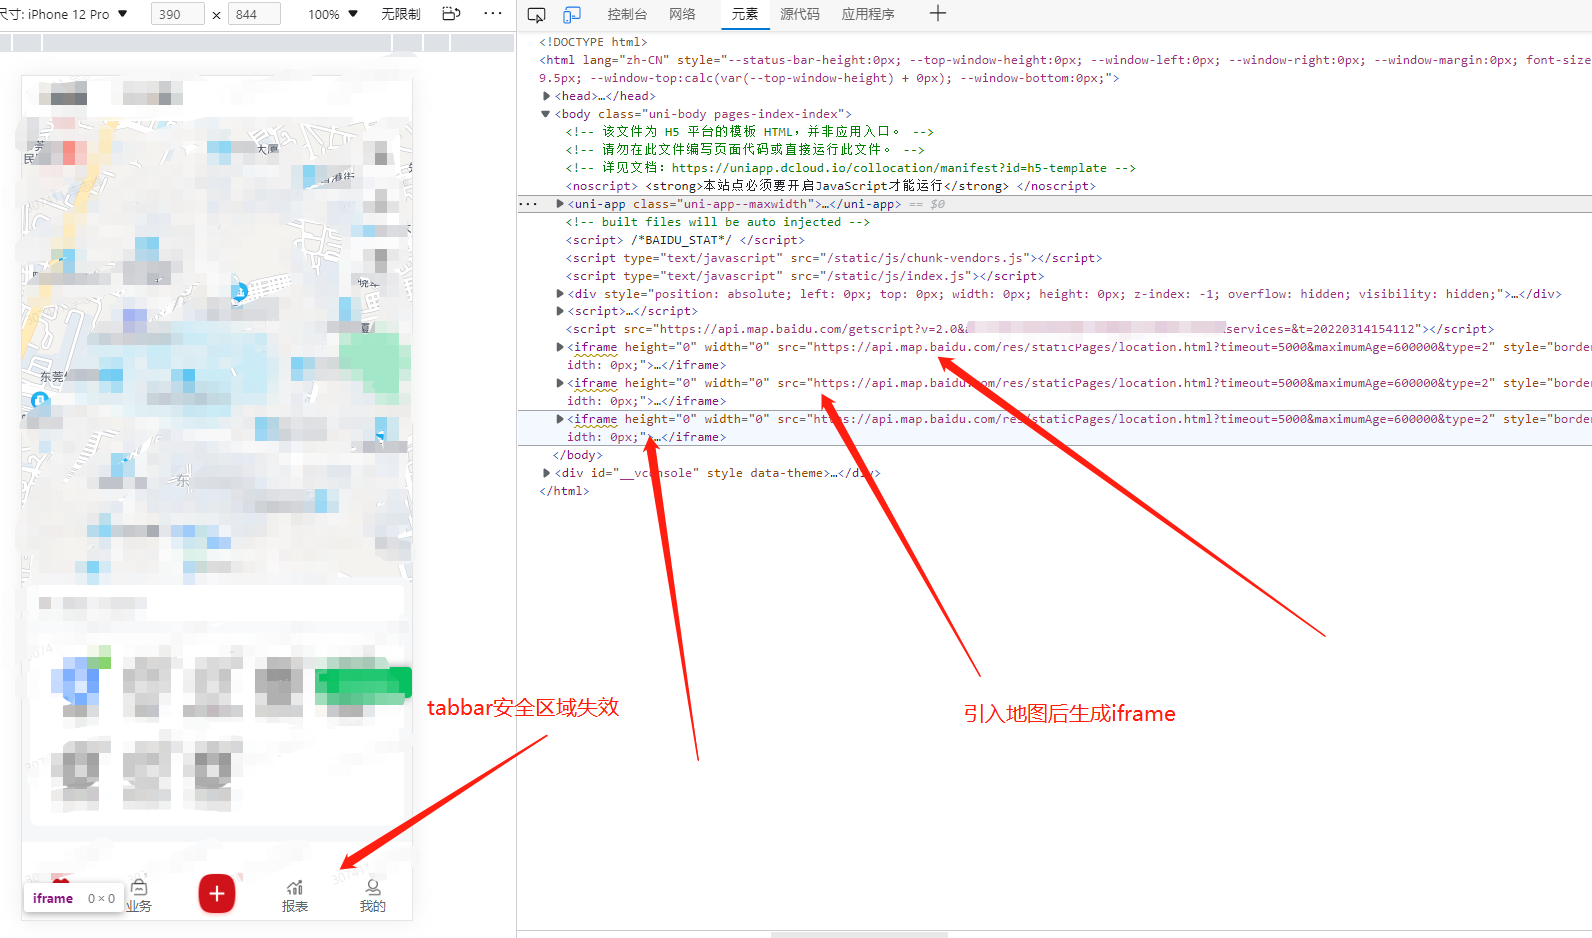1592x938 pixels.
Task: Select the 'built files will be auto injected' comment
Action: point(718,222)
